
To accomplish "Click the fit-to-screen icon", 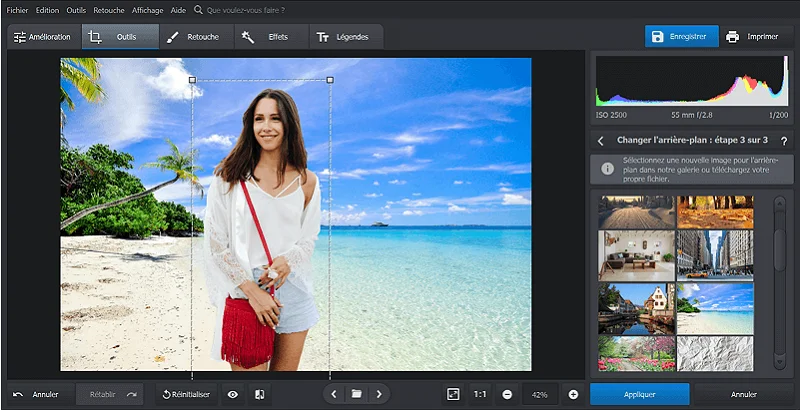I will 452,394.
